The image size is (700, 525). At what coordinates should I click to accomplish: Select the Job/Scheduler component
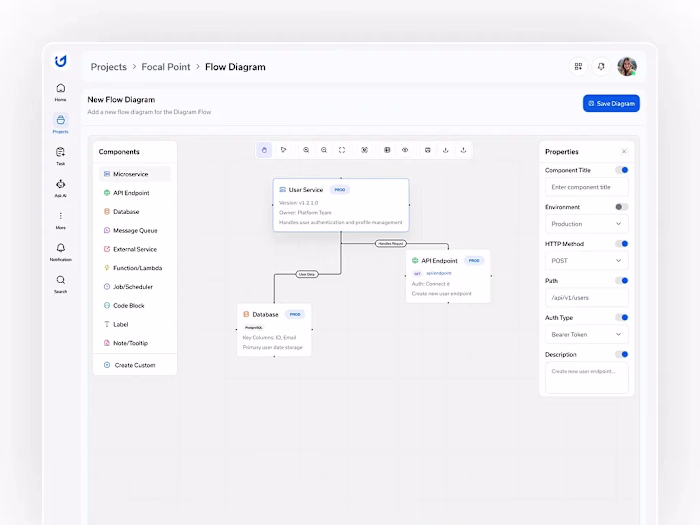pos(135,287)
